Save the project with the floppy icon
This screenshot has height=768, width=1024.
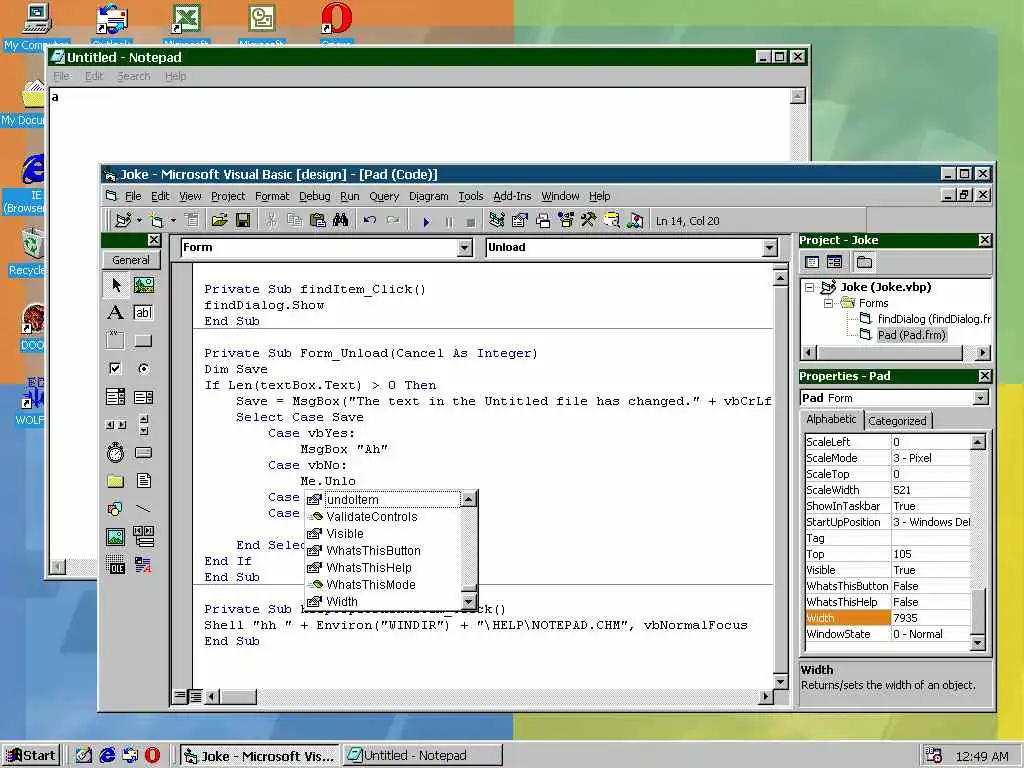(243, 221)
